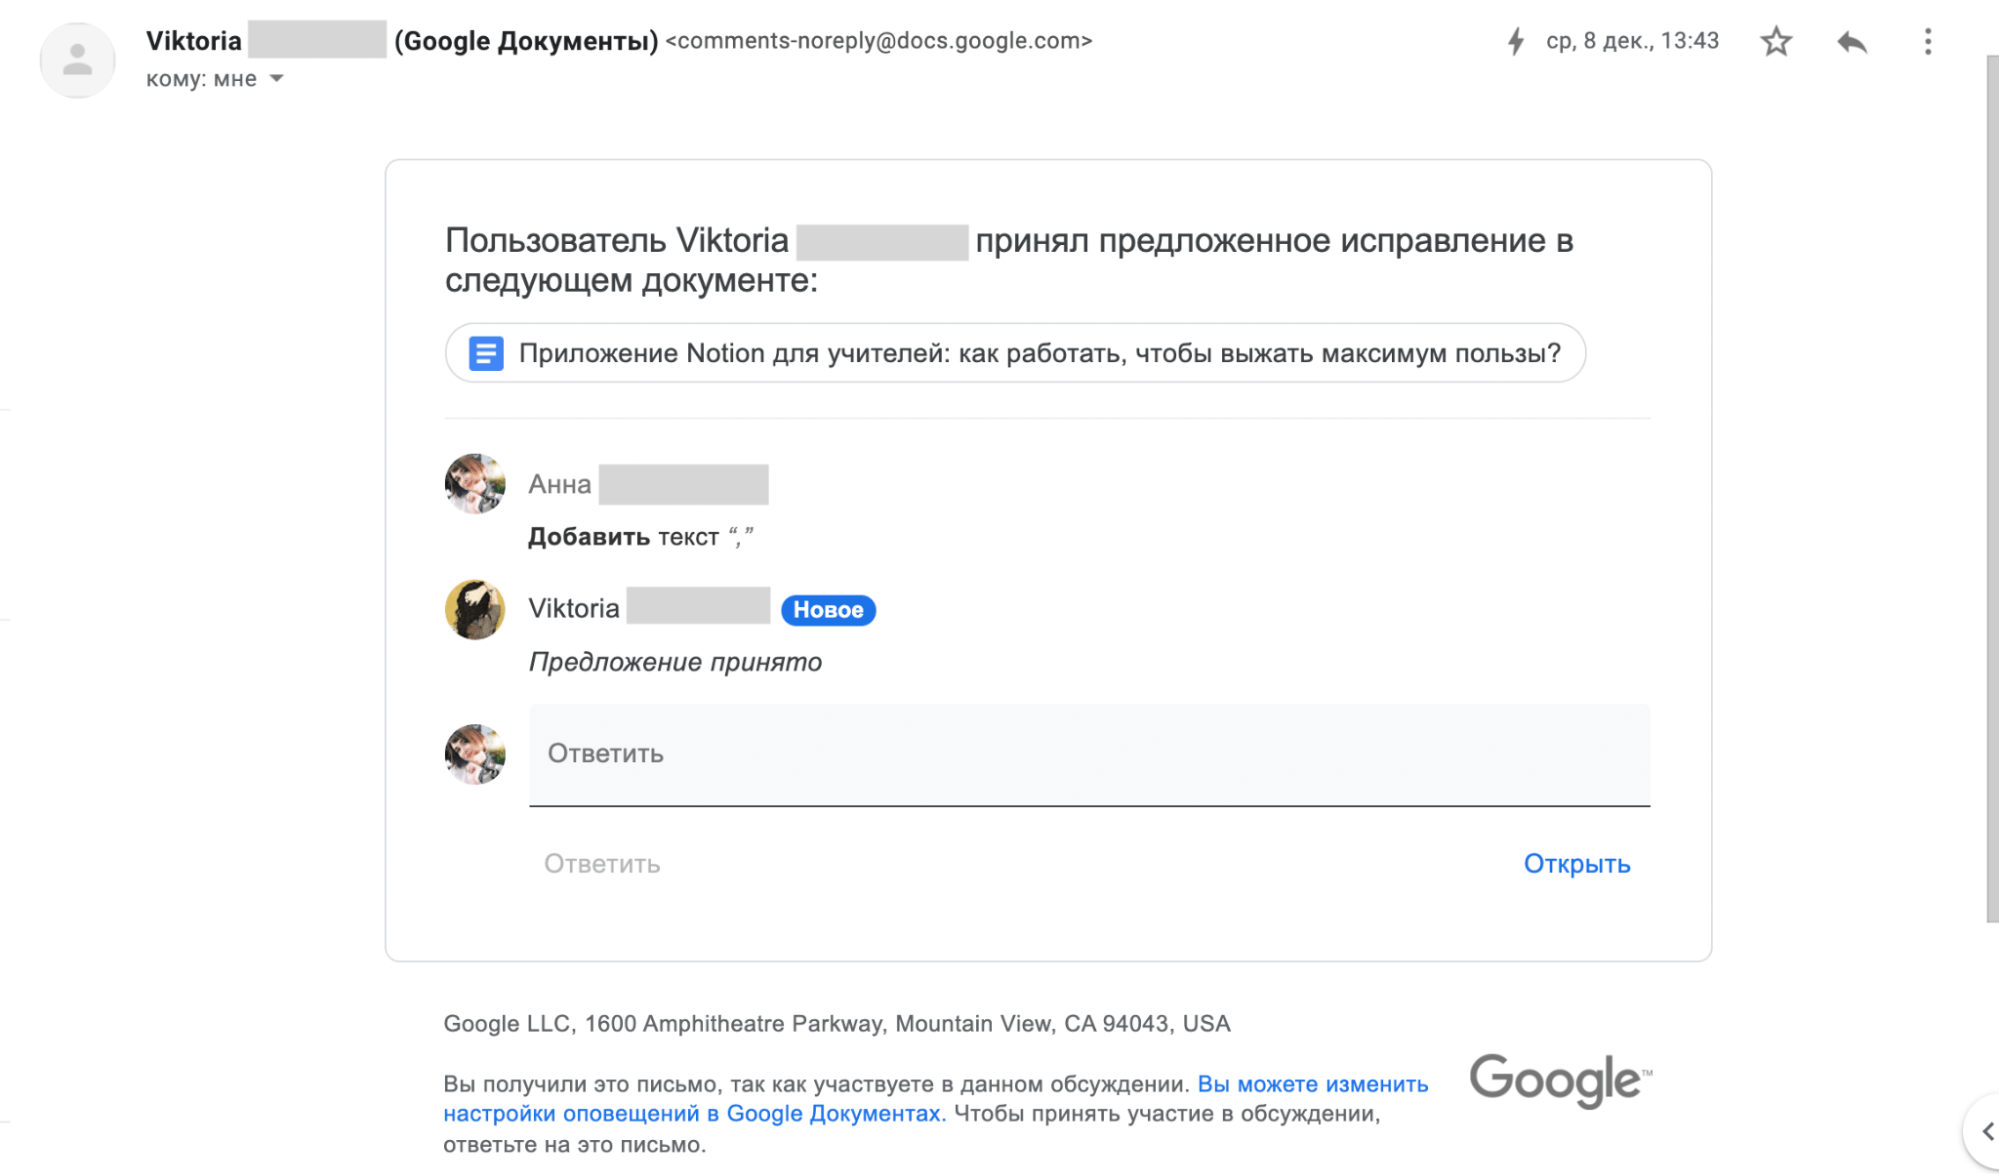
Task: Expand the side panel chevron arrow
Action: [x=1986, y=1131]
